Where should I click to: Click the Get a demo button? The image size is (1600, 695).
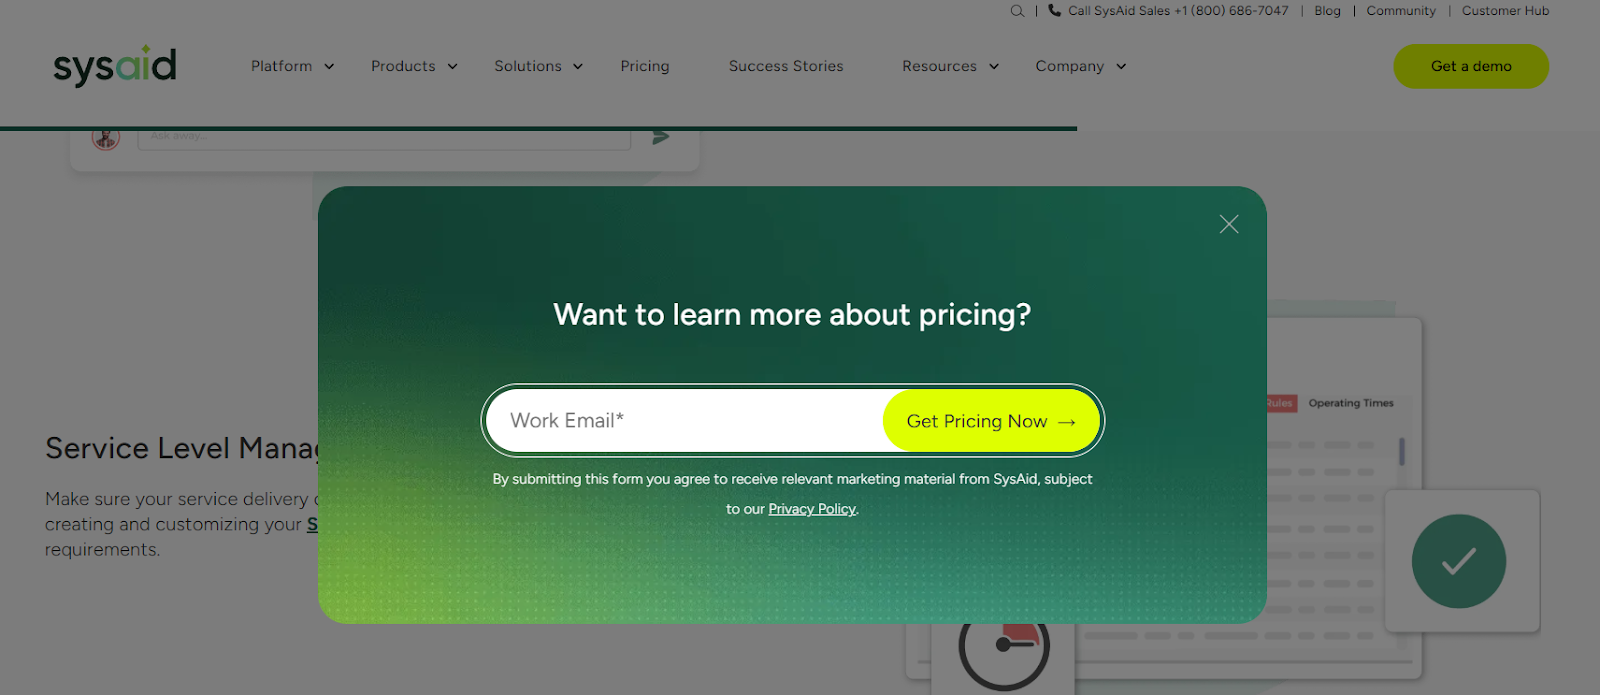click(1470, 66)
